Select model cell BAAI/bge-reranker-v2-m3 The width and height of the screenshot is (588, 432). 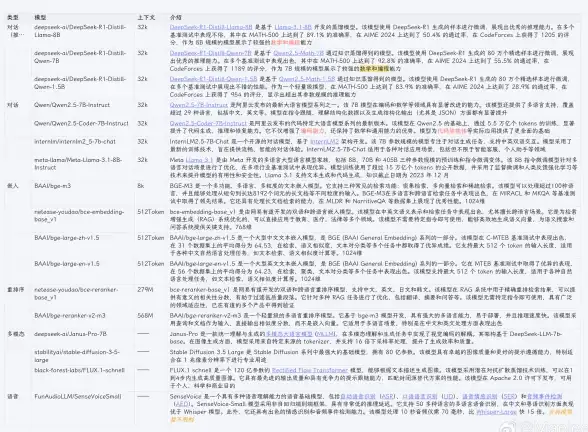click(x=70, y=316)
